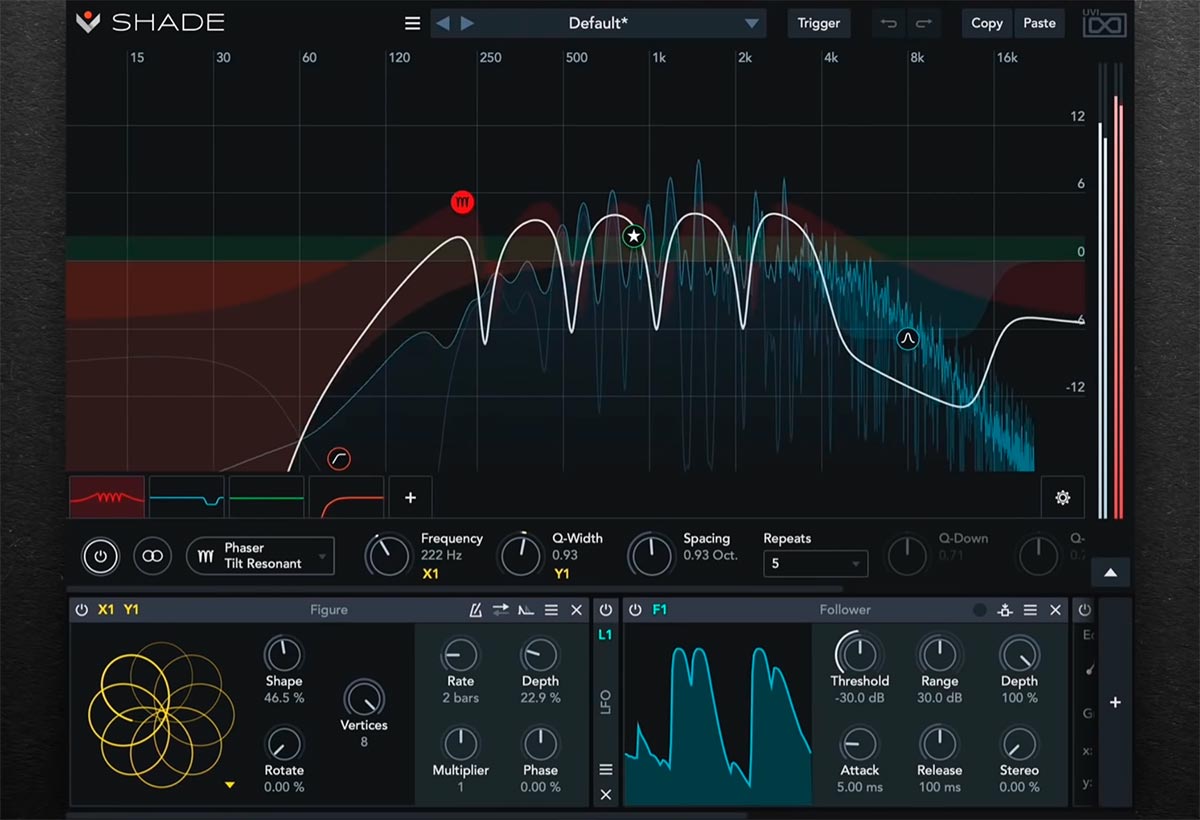Viewport: 1200px width, 820px height.
Task: Toggle the LFO modulator power
Action: click(606, 610)
